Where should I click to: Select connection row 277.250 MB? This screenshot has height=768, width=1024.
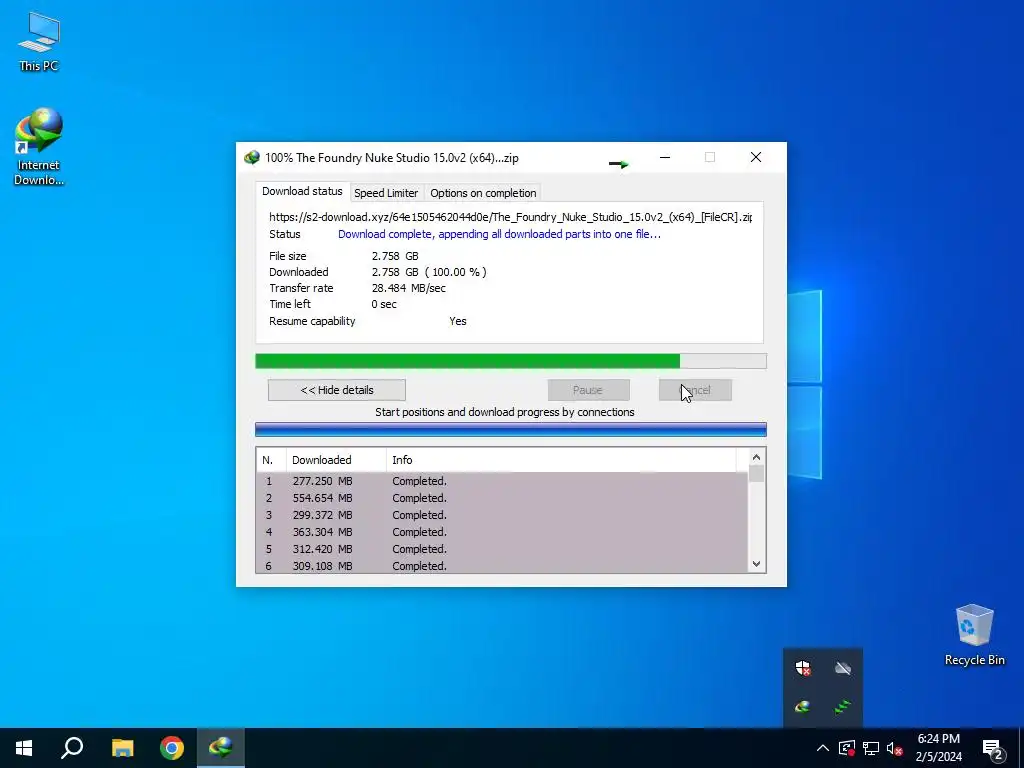coord(502,481)
